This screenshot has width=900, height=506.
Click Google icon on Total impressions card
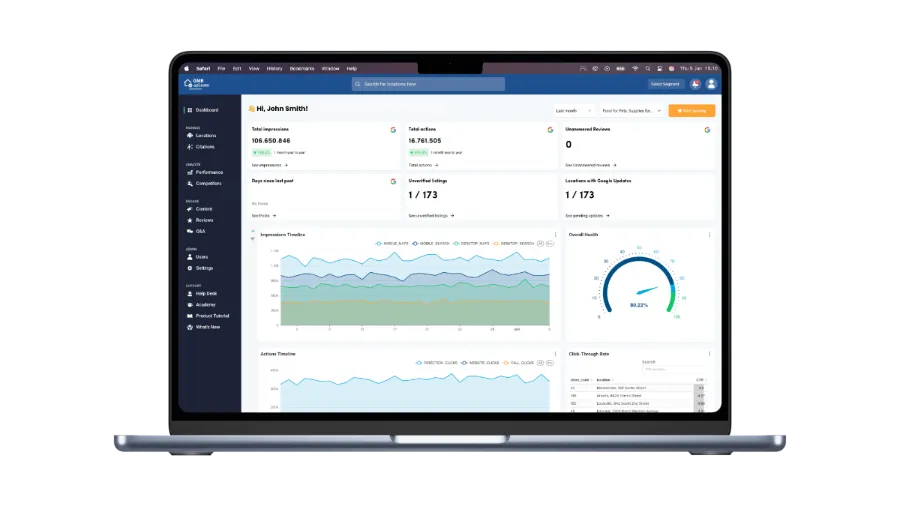[x=393, y=130]
